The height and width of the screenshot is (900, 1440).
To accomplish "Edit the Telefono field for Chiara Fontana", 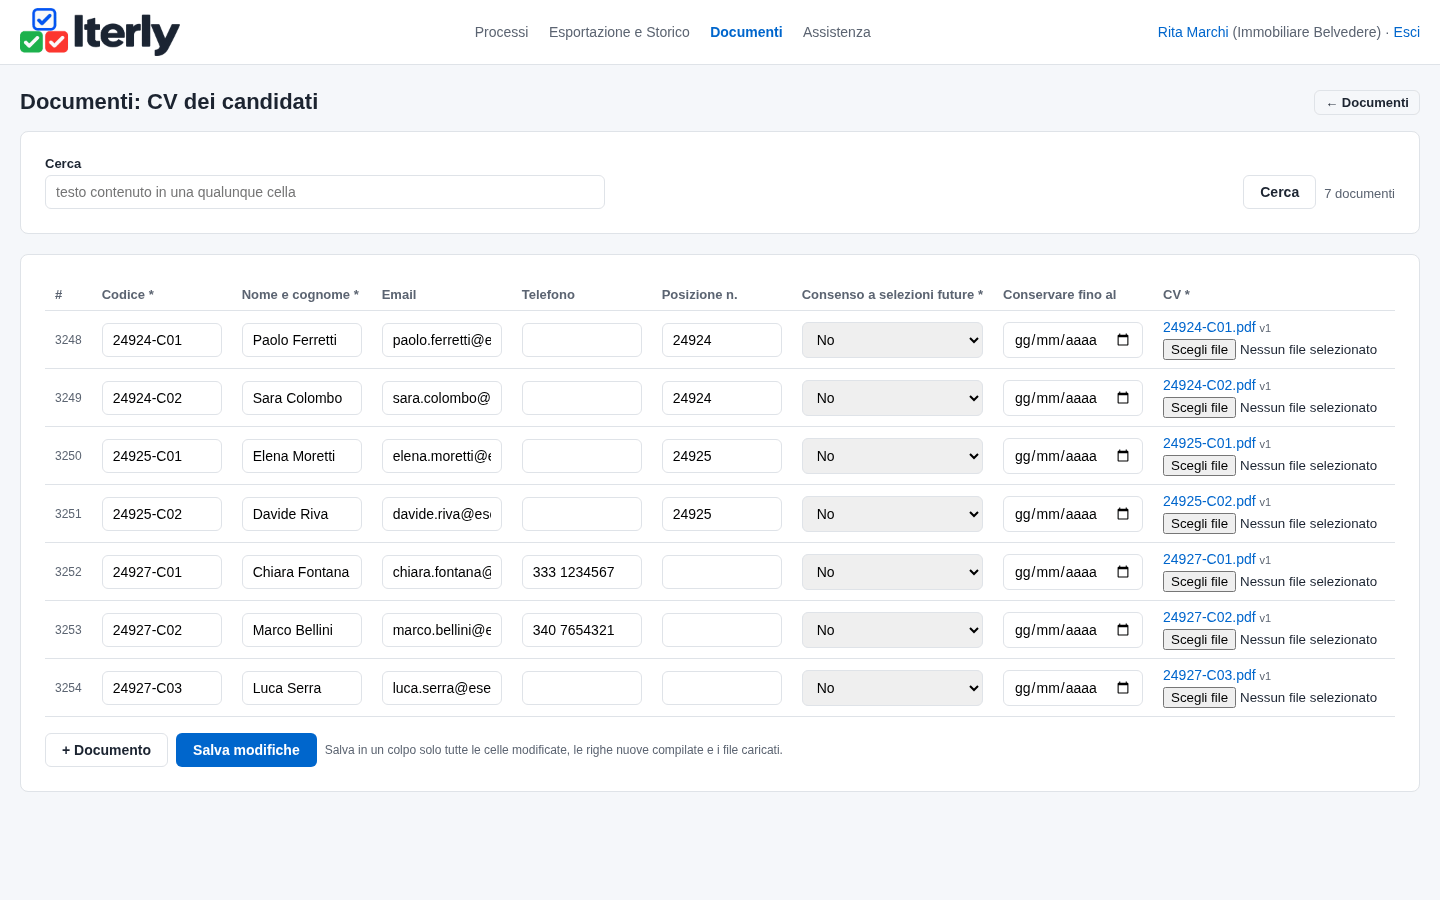I will click(x=582, y=572).
